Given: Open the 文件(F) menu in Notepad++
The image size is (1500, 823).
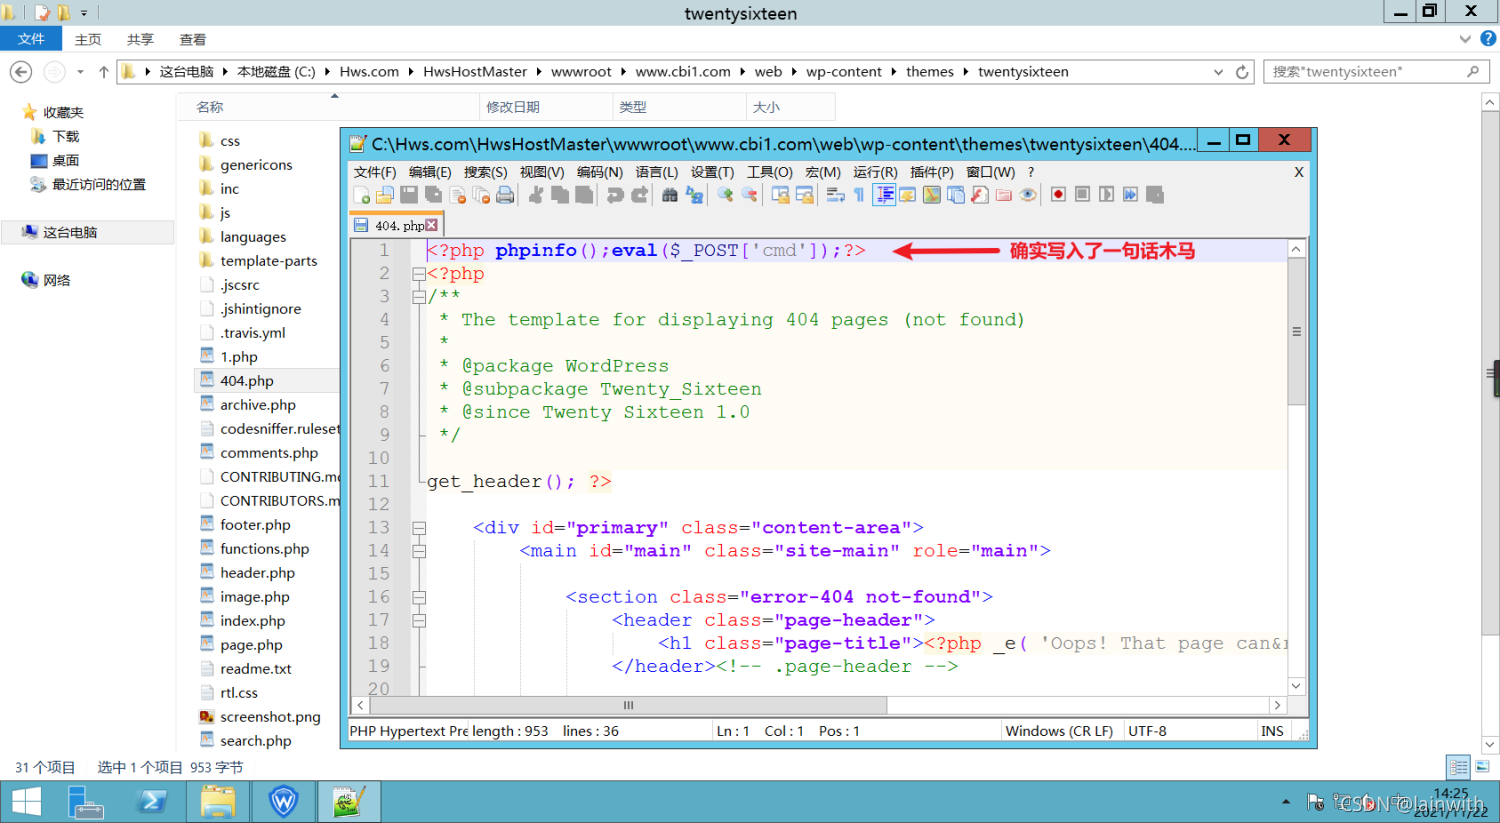Looking at the screenshot, I should coord(375,172).
